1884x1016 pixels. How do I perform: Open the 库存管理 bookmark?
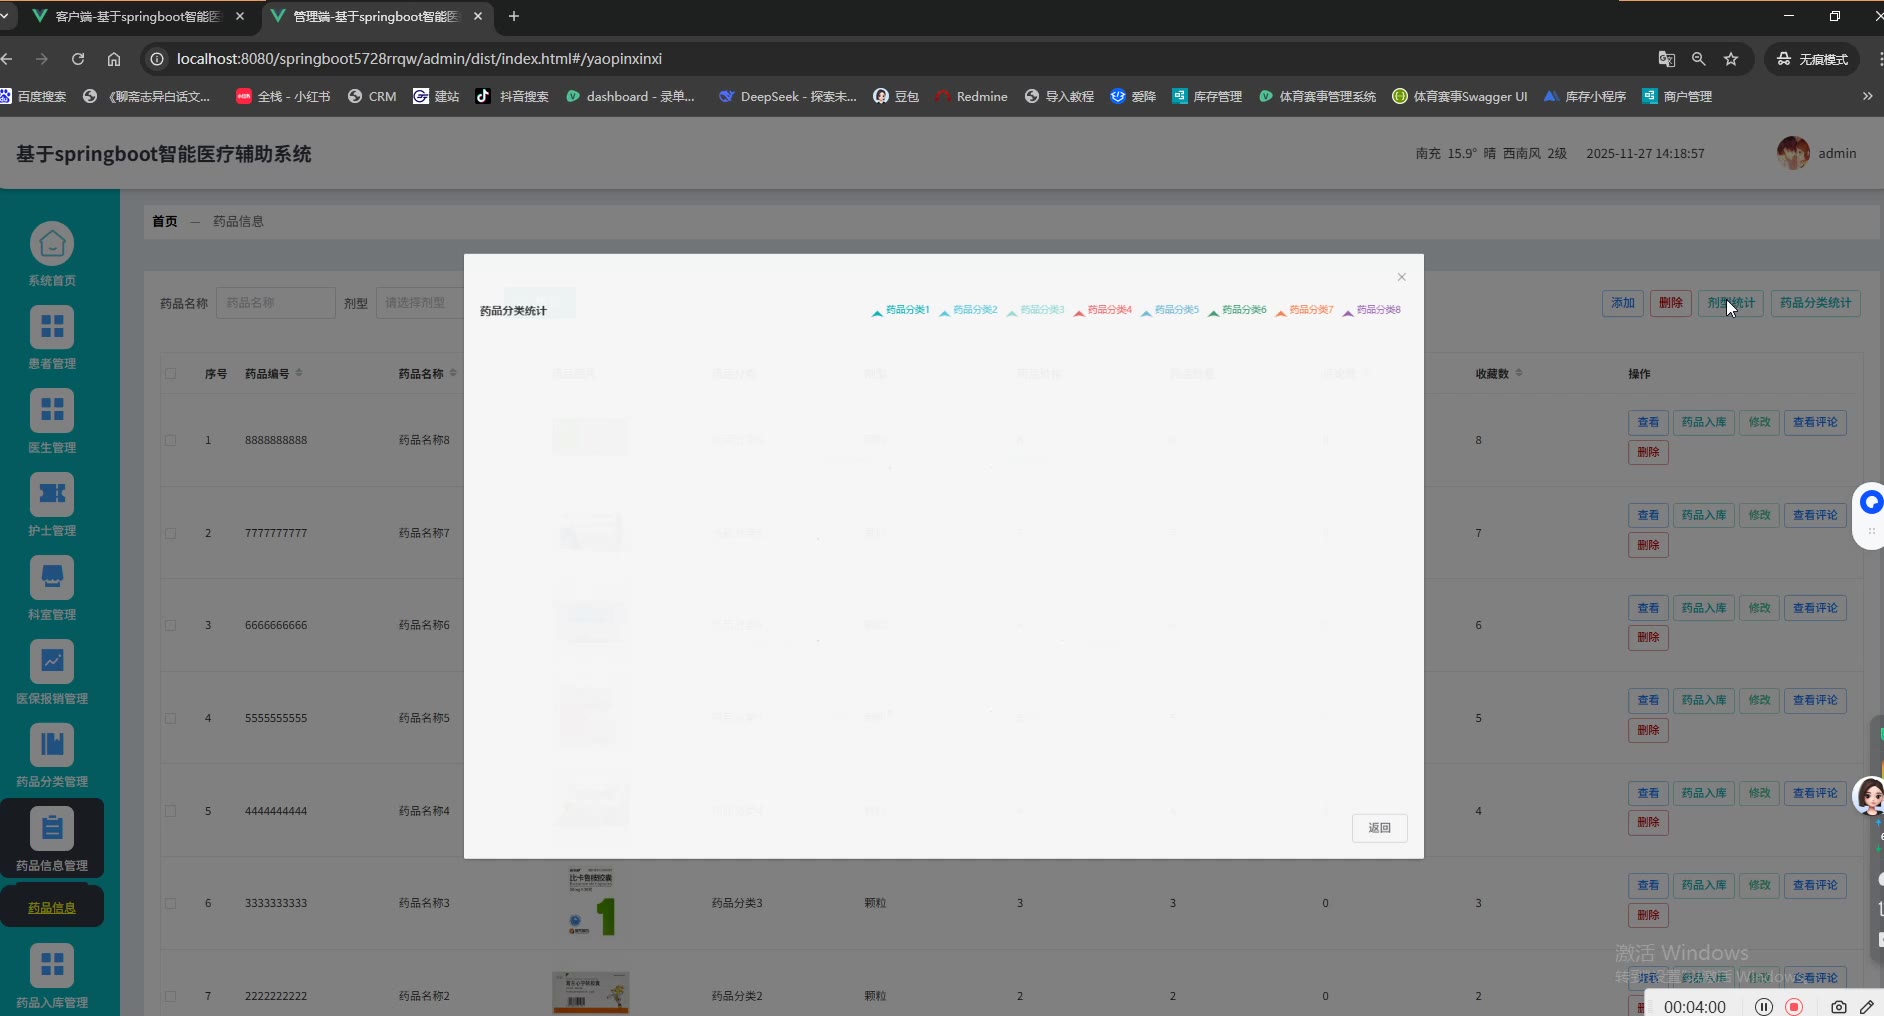(x=1207, y=96)
